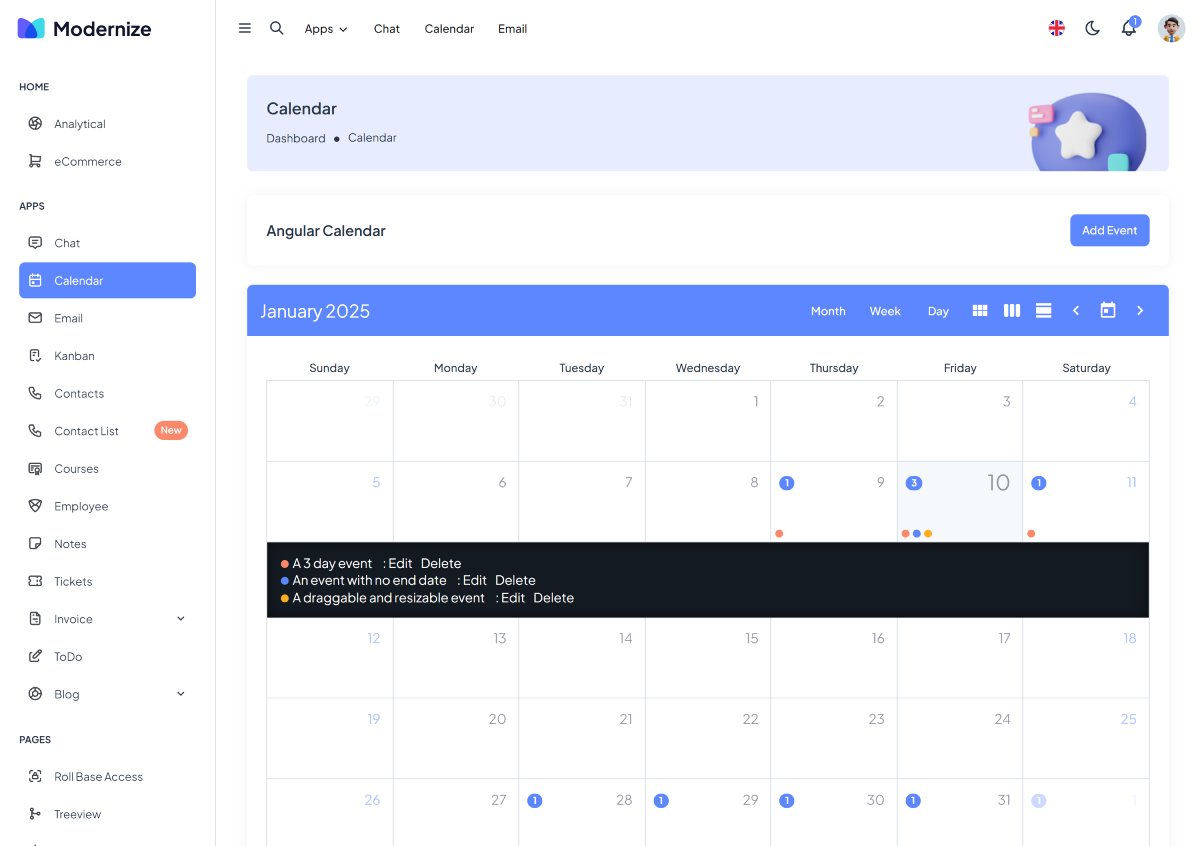The width and height of the screenshot is (1200, 846).
Task: Click the orange dot on Thursday 9
Action: click(x=779, y=533)
